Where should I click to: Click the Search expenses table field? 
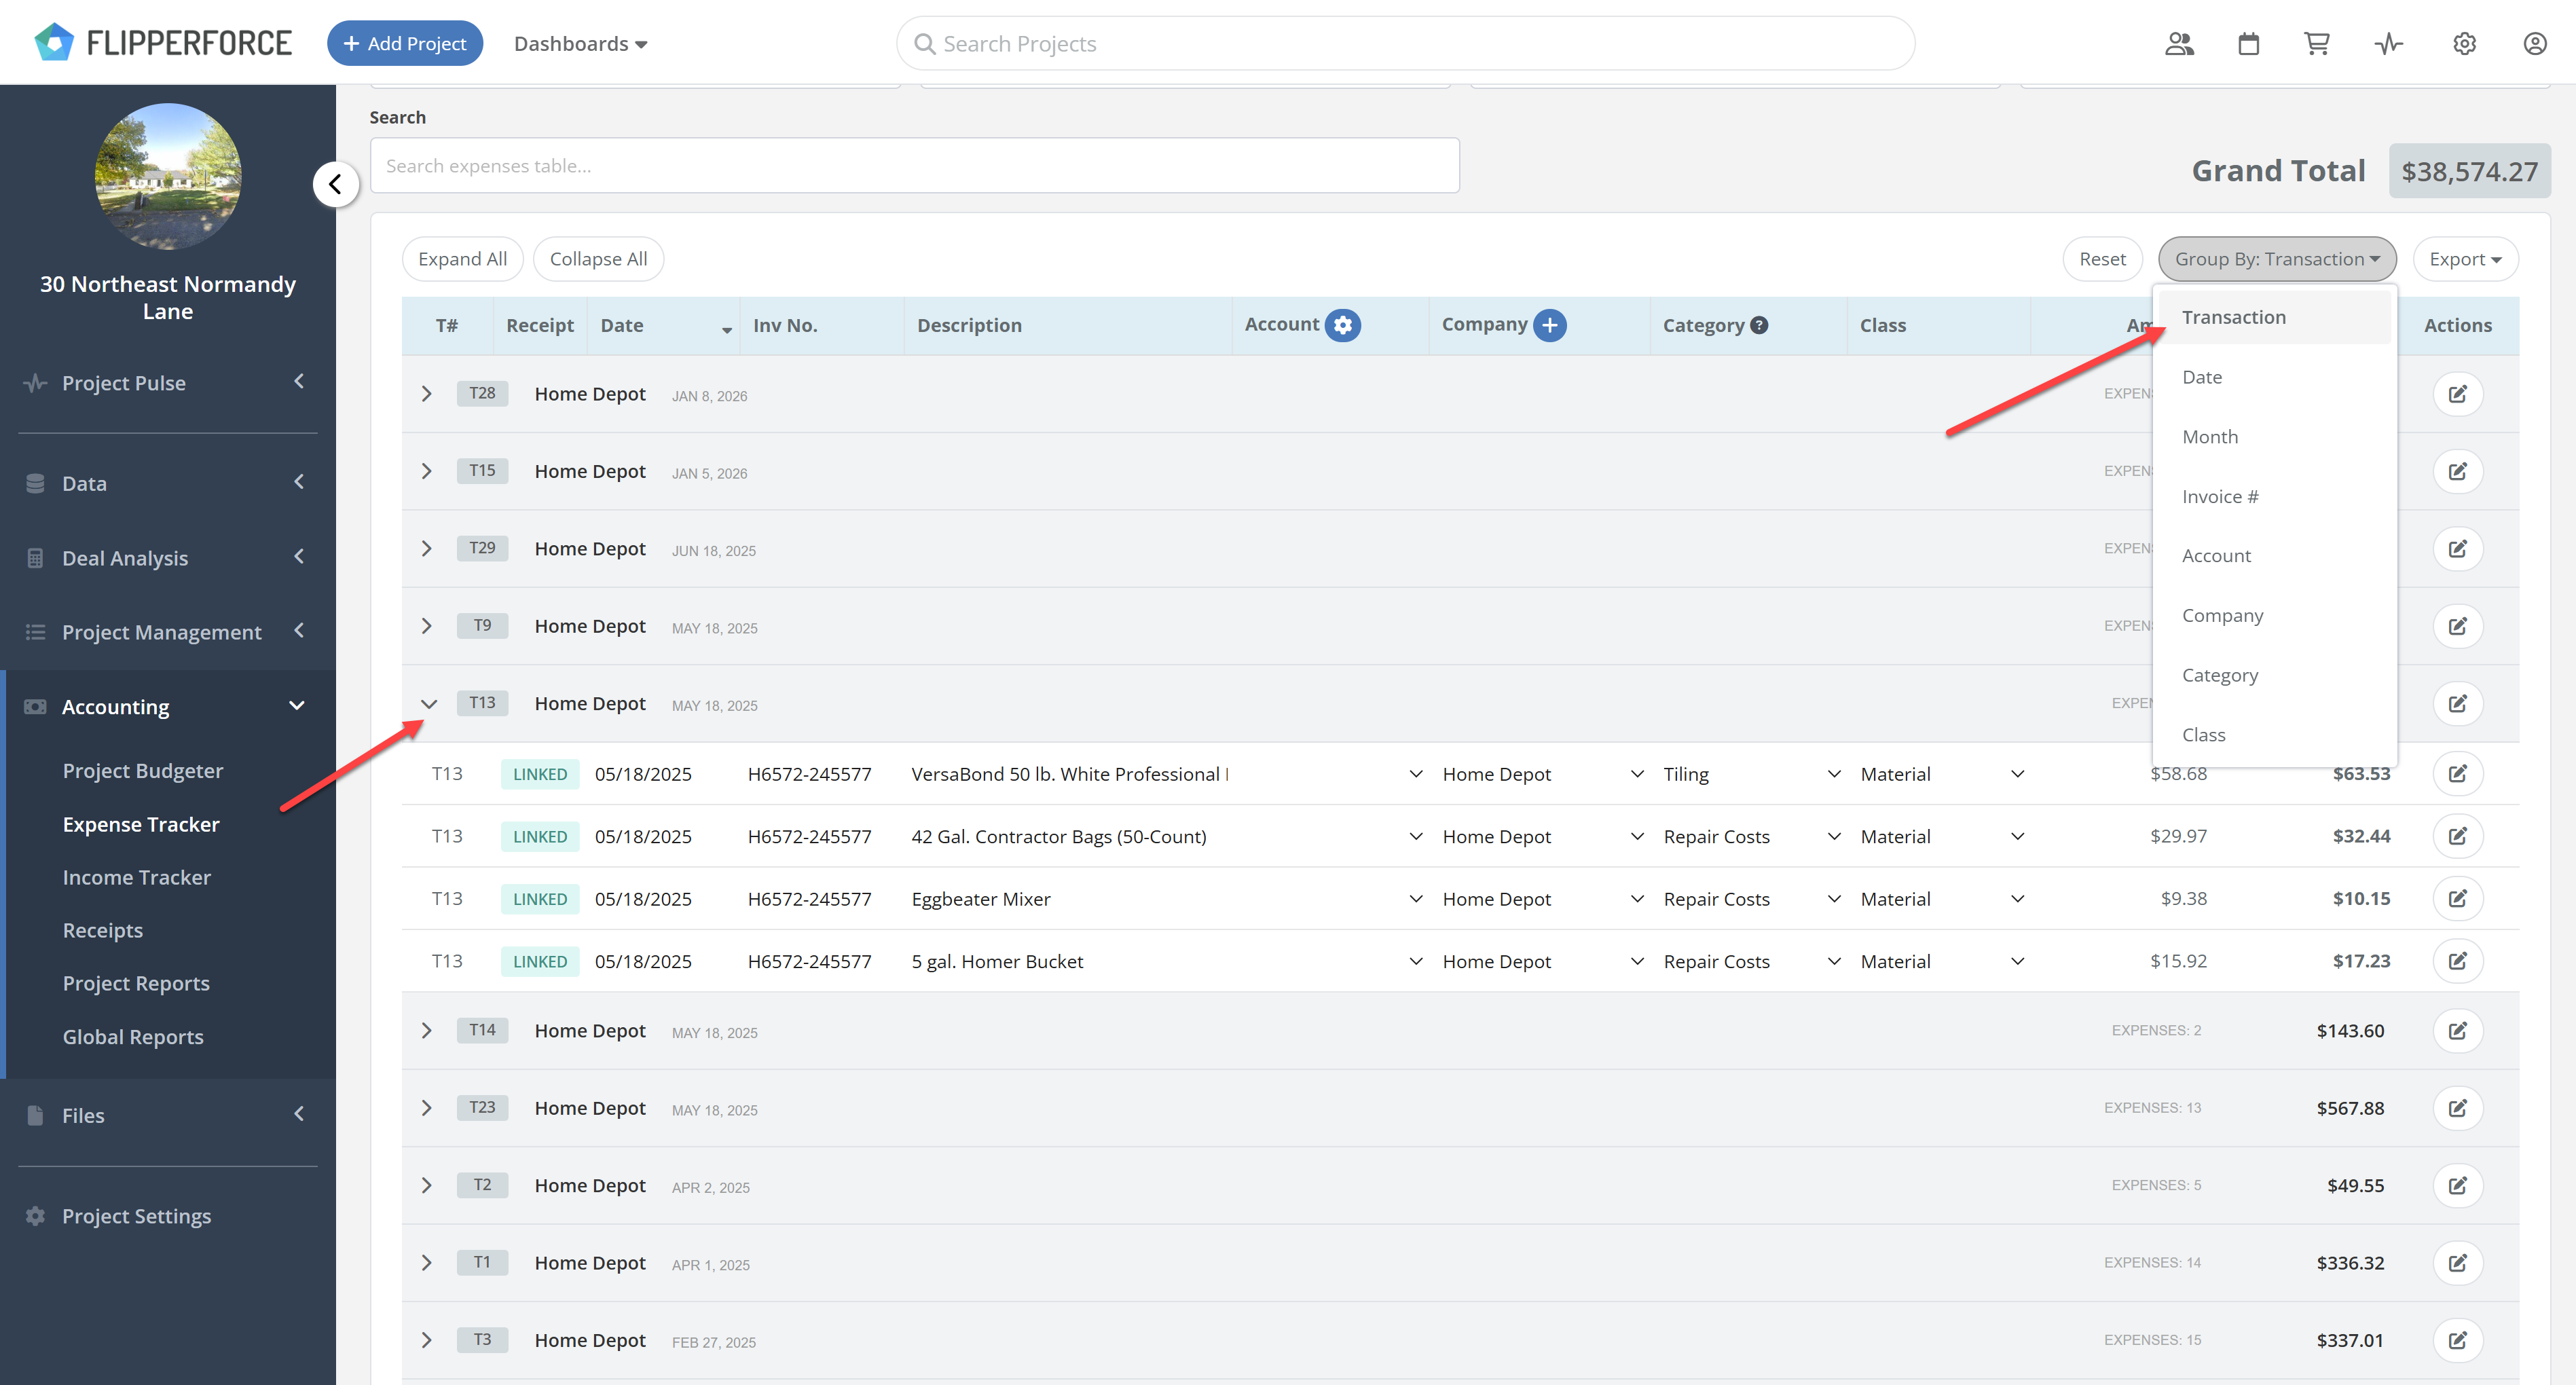coord(914,166)
